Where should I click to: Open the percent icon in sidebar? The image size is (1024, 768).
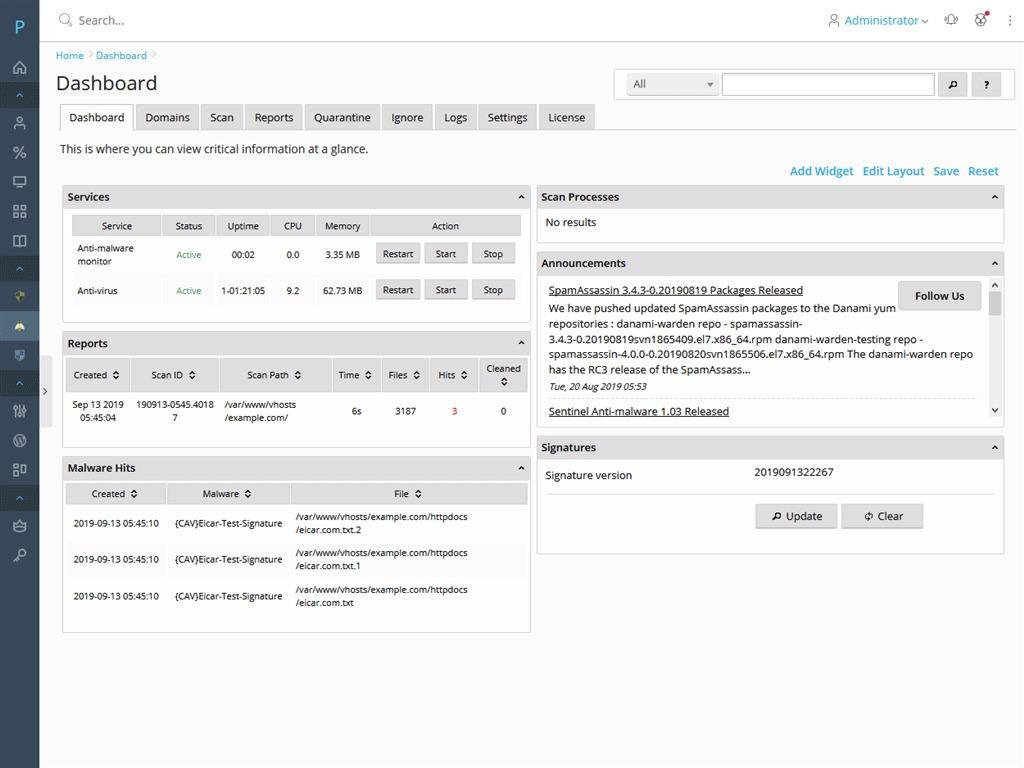pyautogui.click(x=19, y=153)
